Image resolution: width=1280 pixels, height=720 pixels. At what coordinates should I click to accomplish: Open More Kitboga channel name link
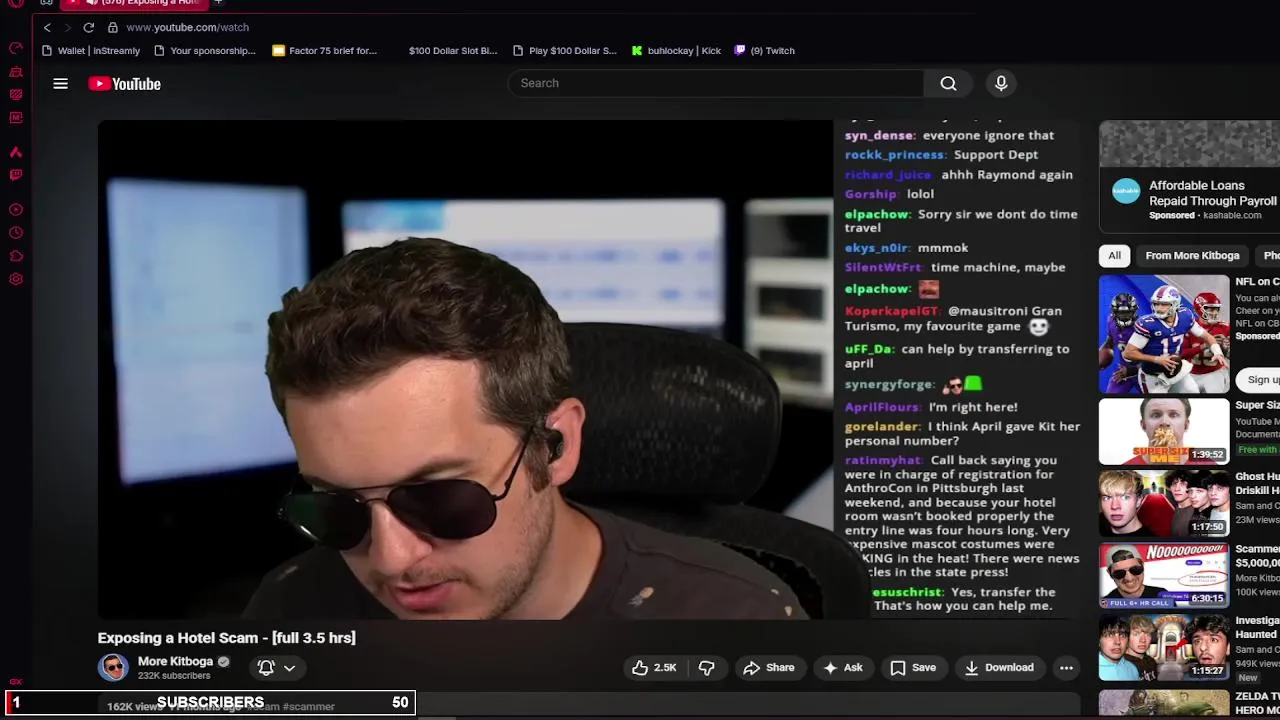[x=175, y=661]
